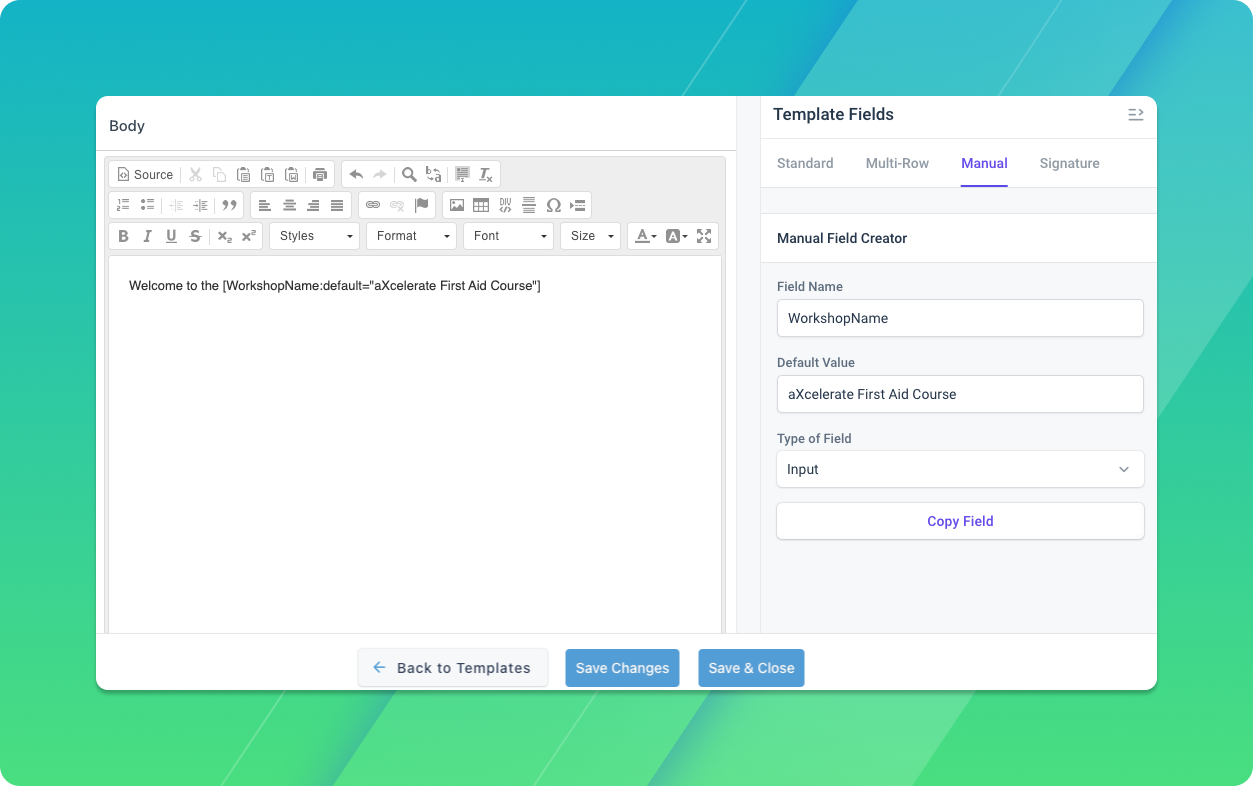Insert a bulleted list
Viewport: 1253px width, 786px height.
point(147,205)
